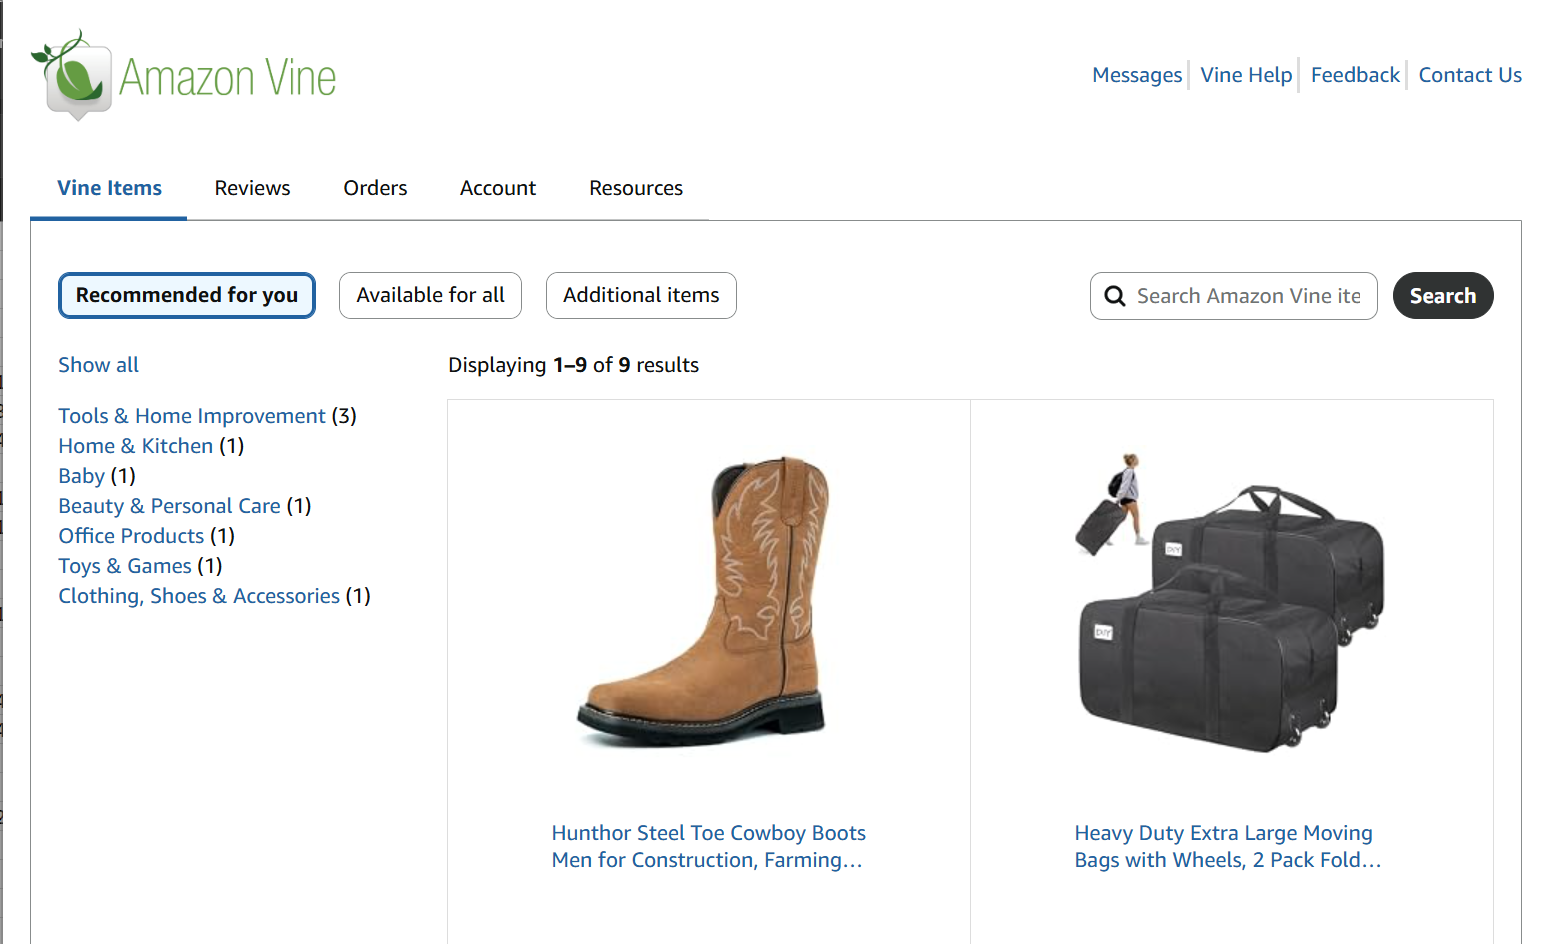This screenshot has height=944, width=1541.
Task: Filter by Baby category
Action: coord(81,476)
